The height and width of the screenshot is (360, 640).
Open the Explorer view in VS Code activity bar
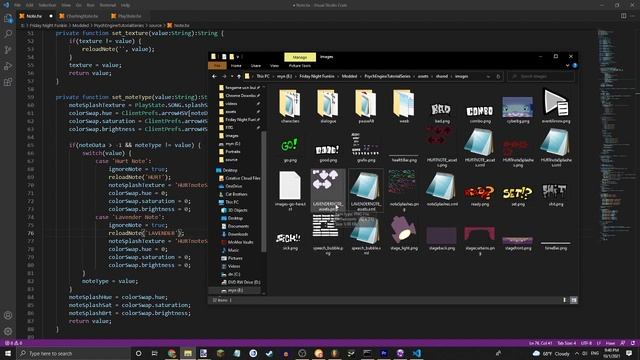coord(8,18)
